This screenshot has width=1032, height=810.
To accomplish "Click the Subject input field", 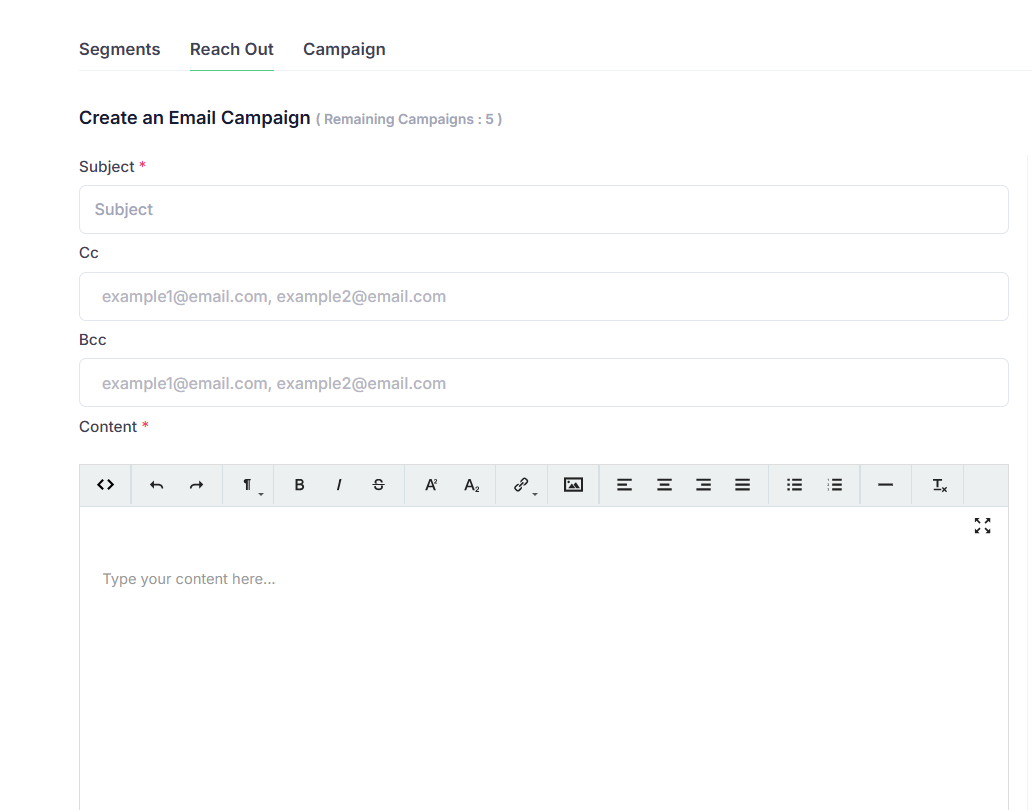I will click(543, 209).
